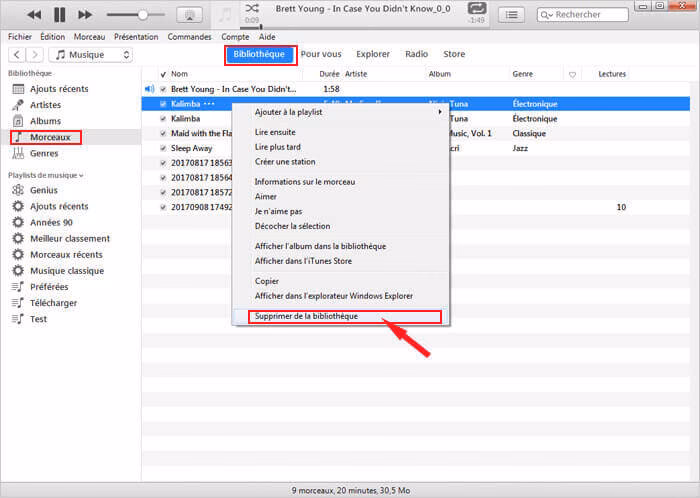Screen dimensions: 700x498
Task: Sort by the Artiste column header
Action: point(356,74)
